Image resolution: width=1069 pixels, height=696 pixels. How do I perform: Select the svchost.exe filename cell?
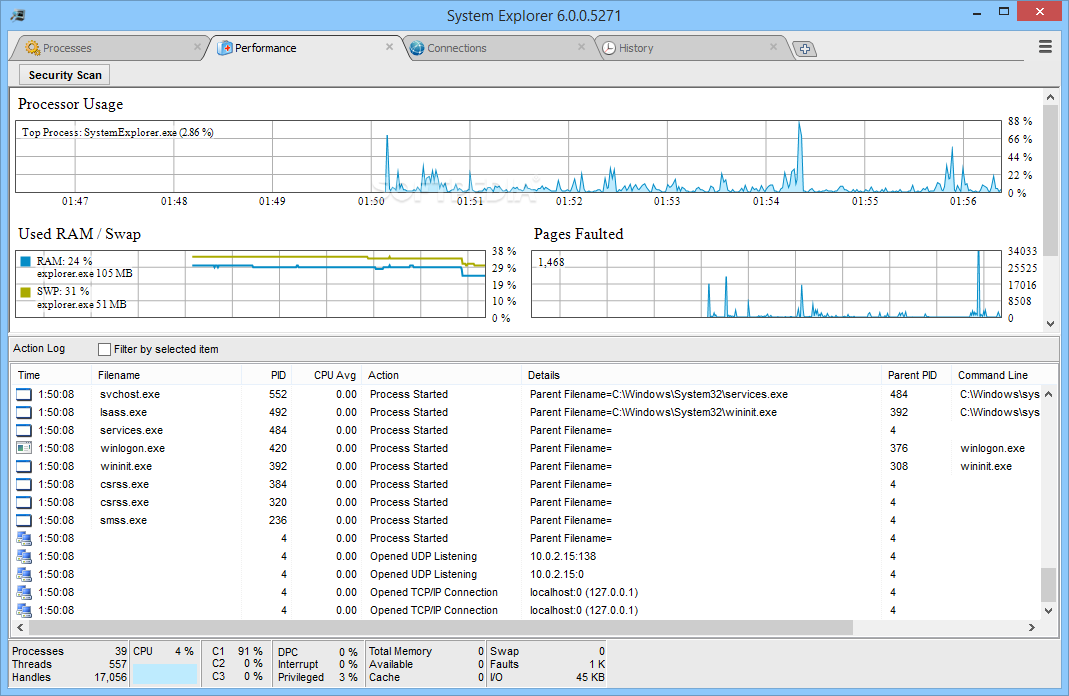[x=130, y=394]
